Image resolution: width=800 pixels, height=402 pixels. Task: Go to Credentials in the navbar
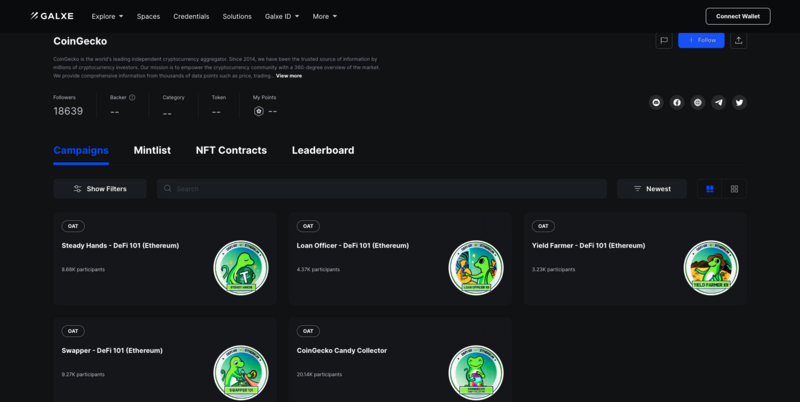(x=191, y=16)
